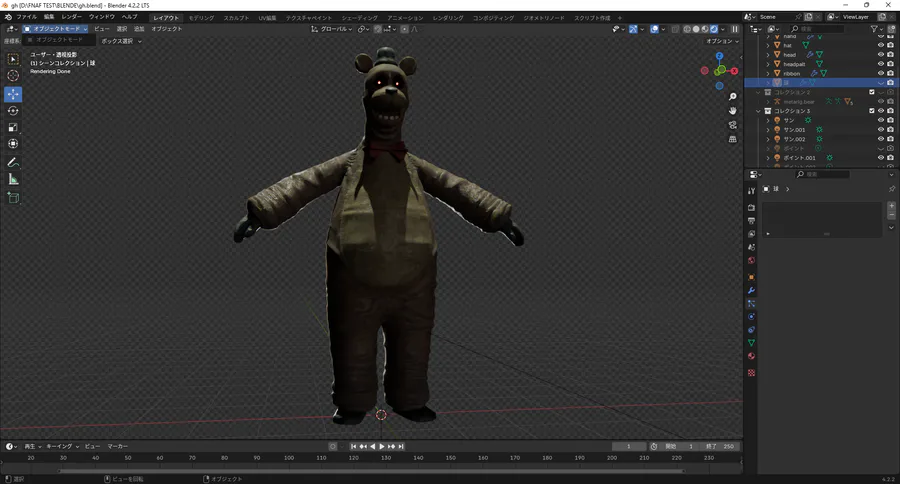900x484 pixels.
Task: Open the View Layer properties tab
Action: point(751,234)
